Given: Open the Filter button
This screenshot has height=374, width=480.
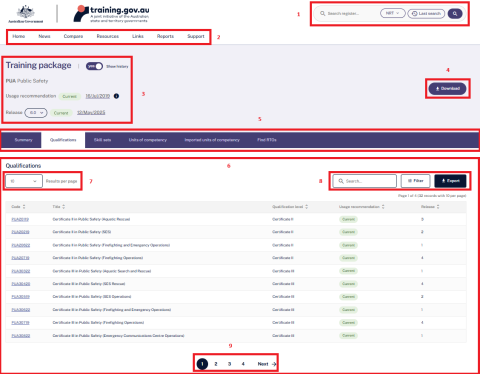Looking at the screenshot, I should click(x=415, y=181).
